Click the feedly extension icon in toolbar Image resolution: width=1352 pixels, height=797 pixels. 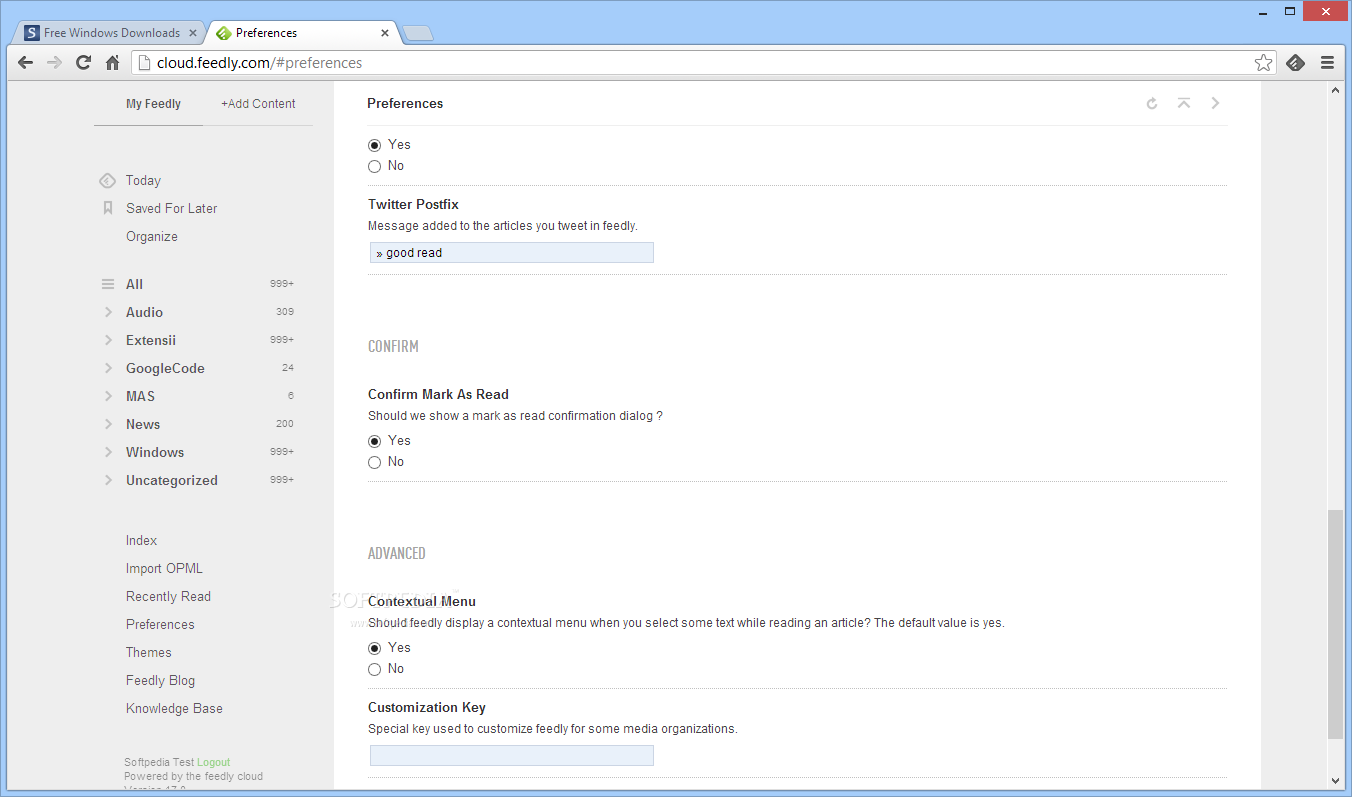1295,62
